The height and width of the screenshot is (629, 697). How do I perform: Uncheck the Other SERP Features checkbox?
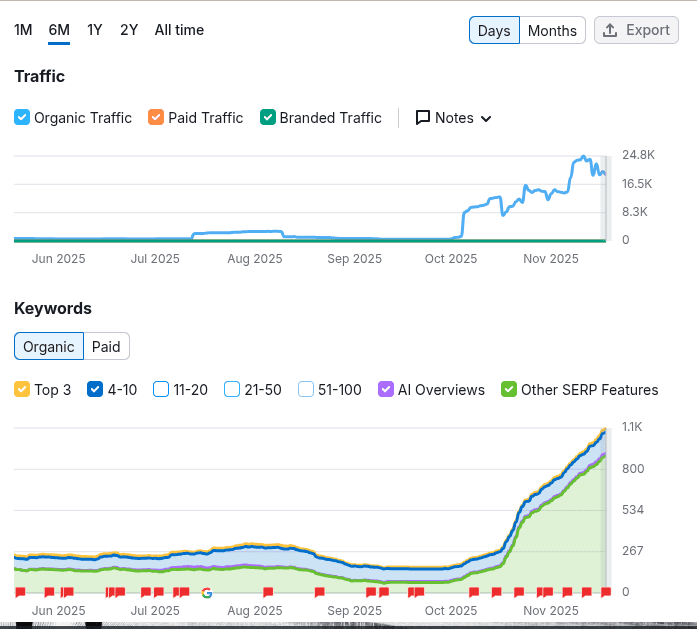pos(509,390)
